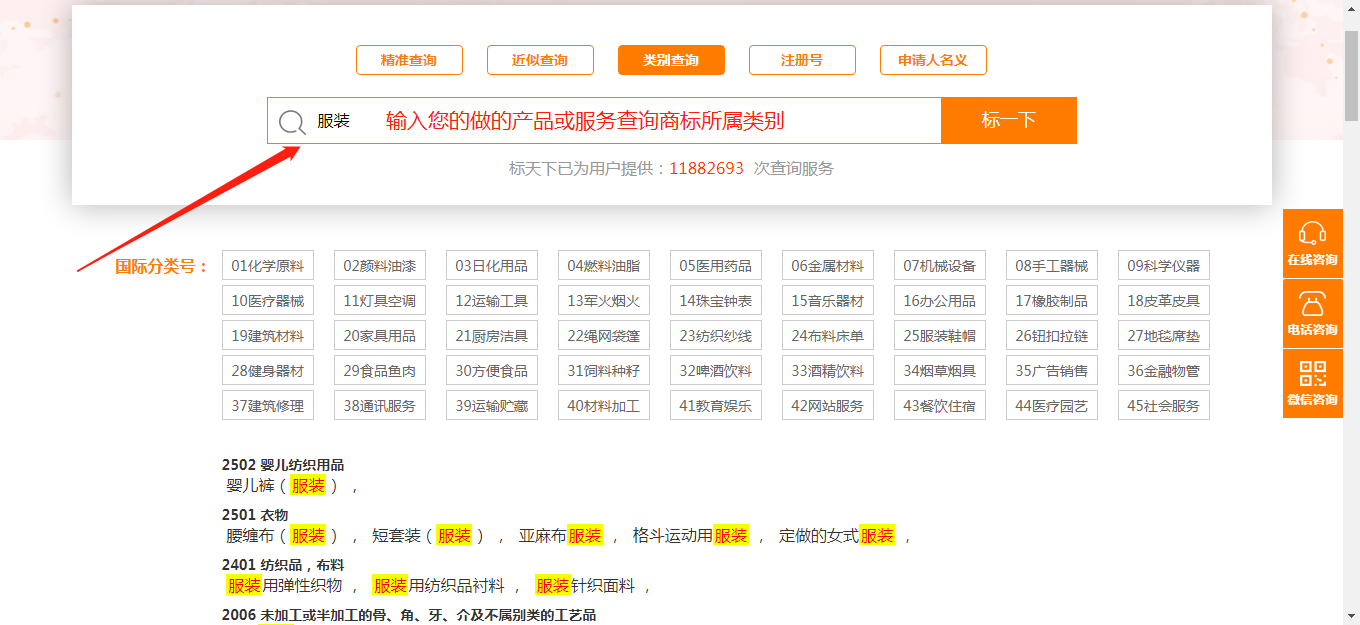Viewport: 1360px width, 625px height.
Task: Open the 申请人名义 query tab
Action: tap(933, 60)
